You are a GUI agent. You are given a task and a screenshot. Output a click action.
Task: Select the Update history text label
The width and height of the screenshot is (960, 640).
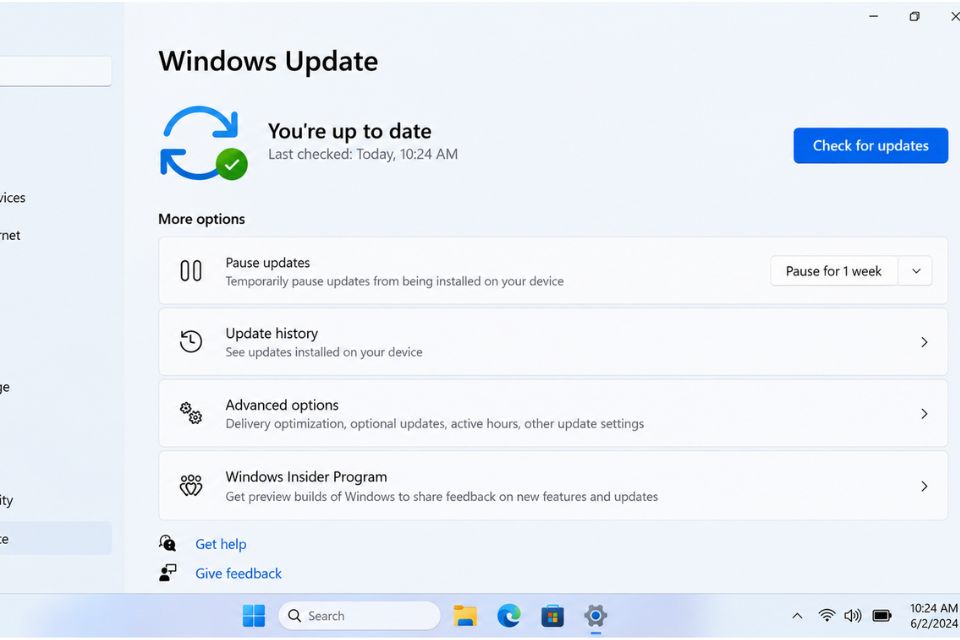click(272, 333)
